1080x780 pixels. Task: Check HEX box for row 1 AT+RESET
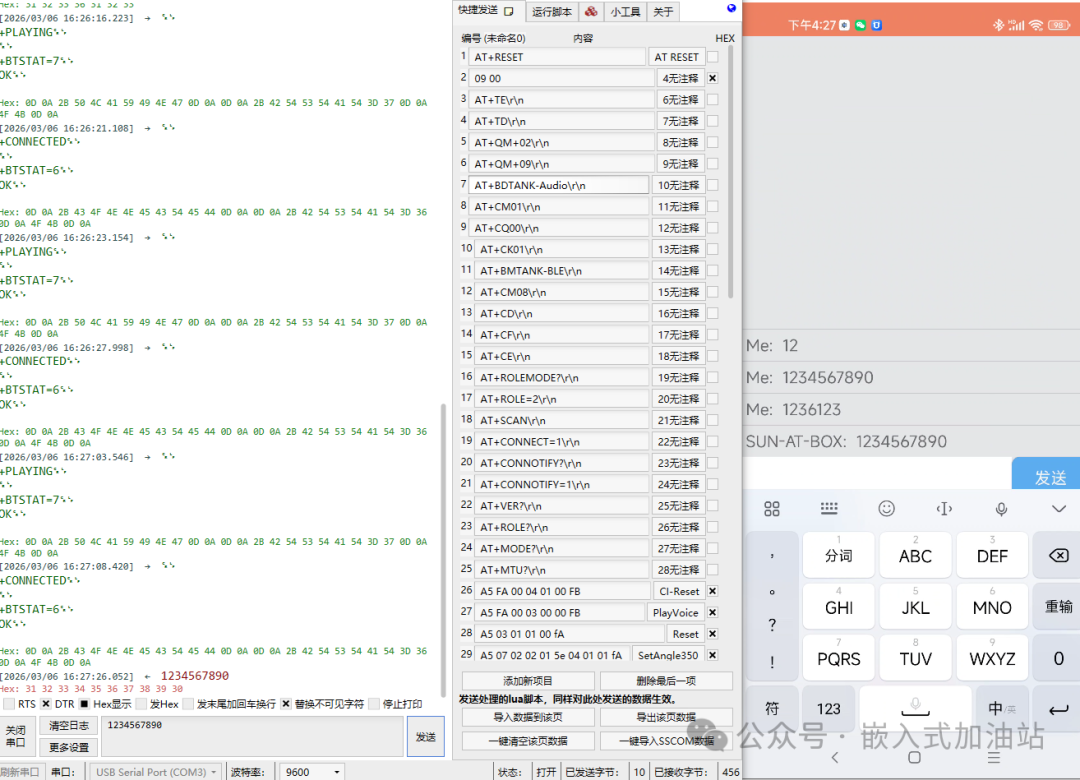(x=713, y=57)
